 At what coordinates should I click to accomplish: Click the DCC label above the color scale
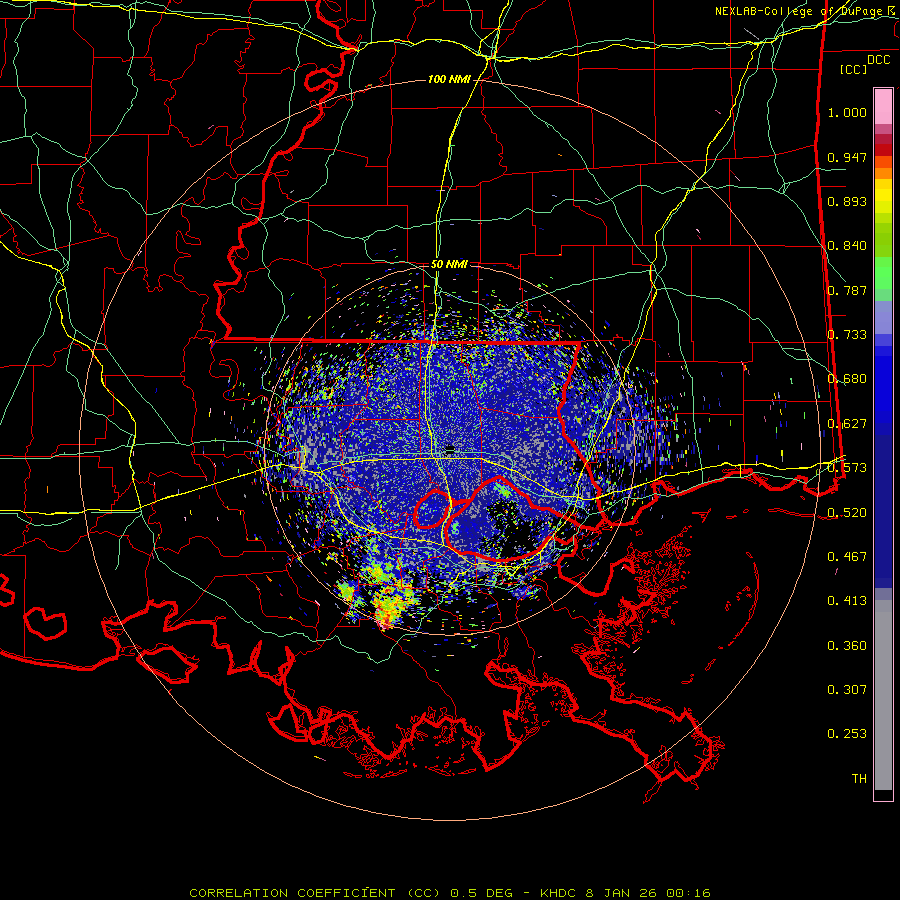coord(878,60)
